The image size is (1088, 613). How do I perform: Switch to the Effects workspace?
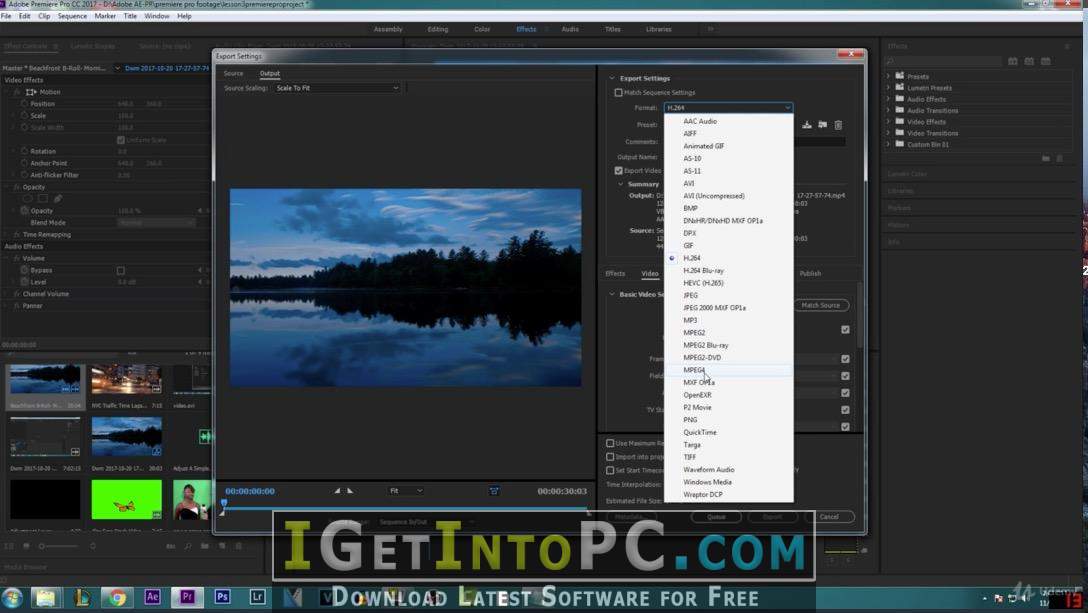coord(526,29)
